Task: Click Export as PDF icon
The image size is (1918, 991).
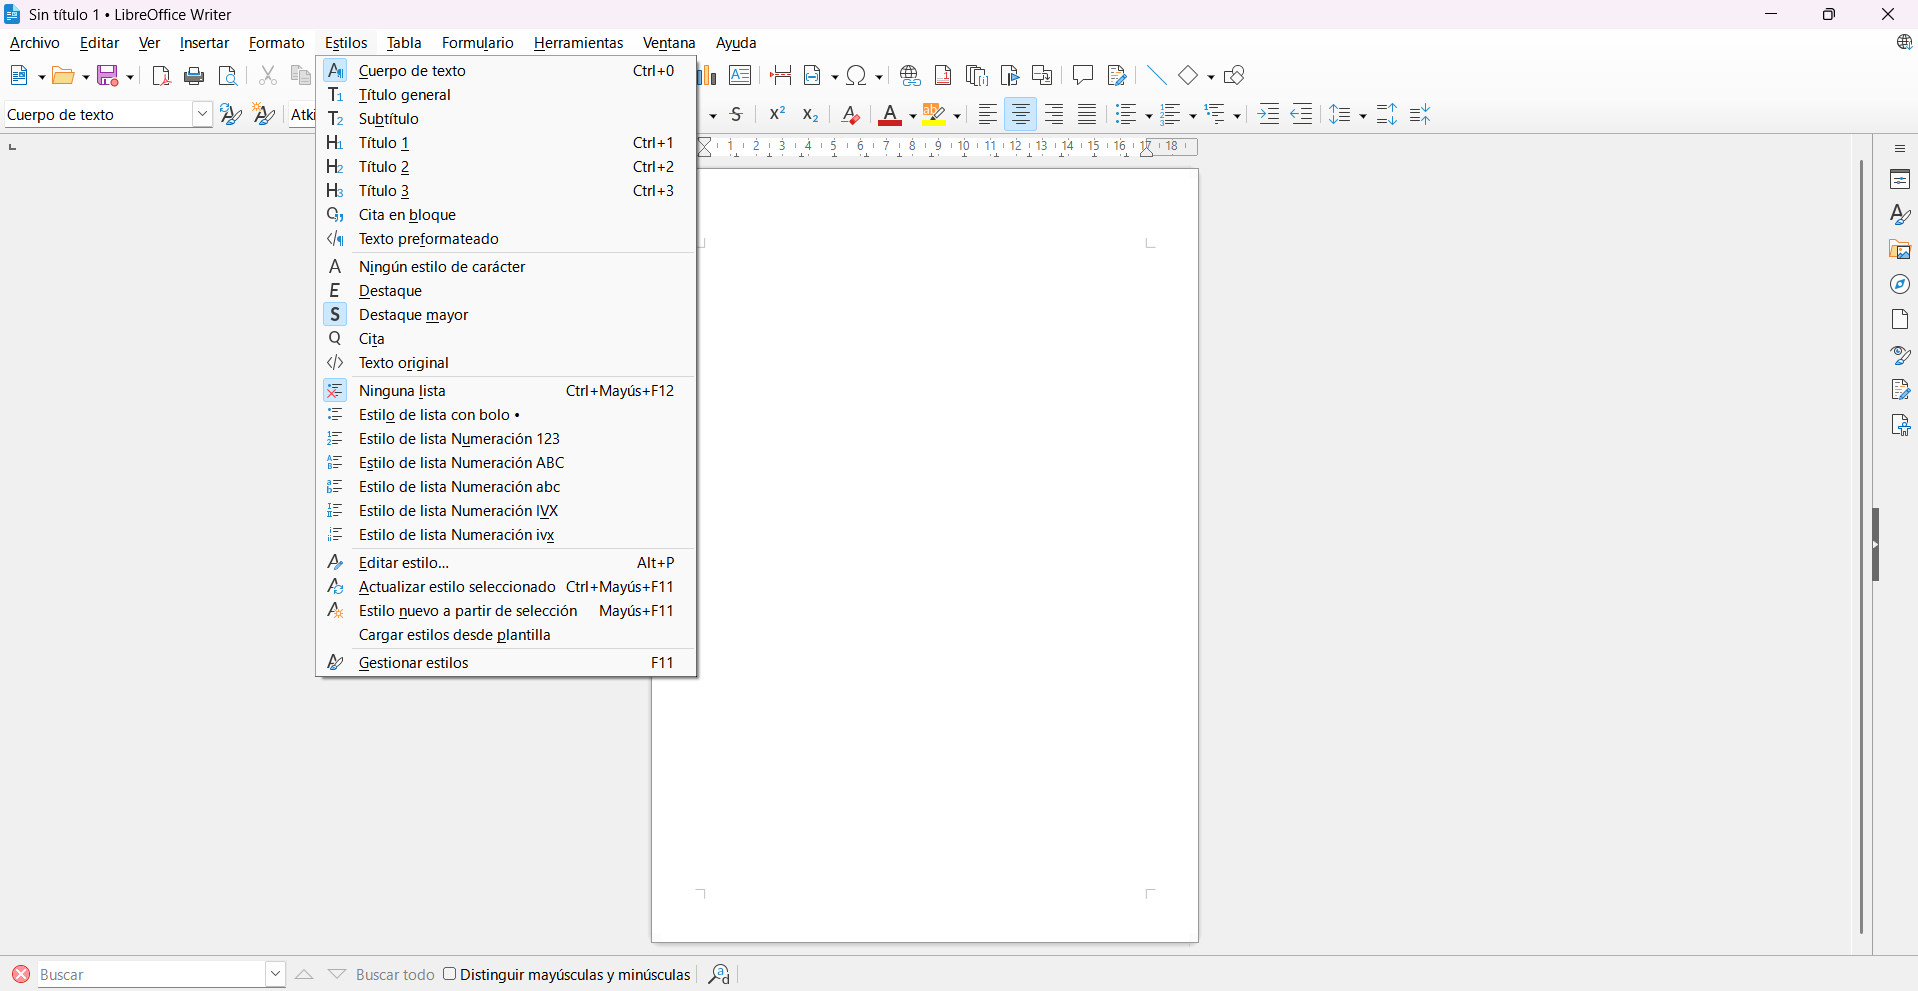Action: coord(161,76)
